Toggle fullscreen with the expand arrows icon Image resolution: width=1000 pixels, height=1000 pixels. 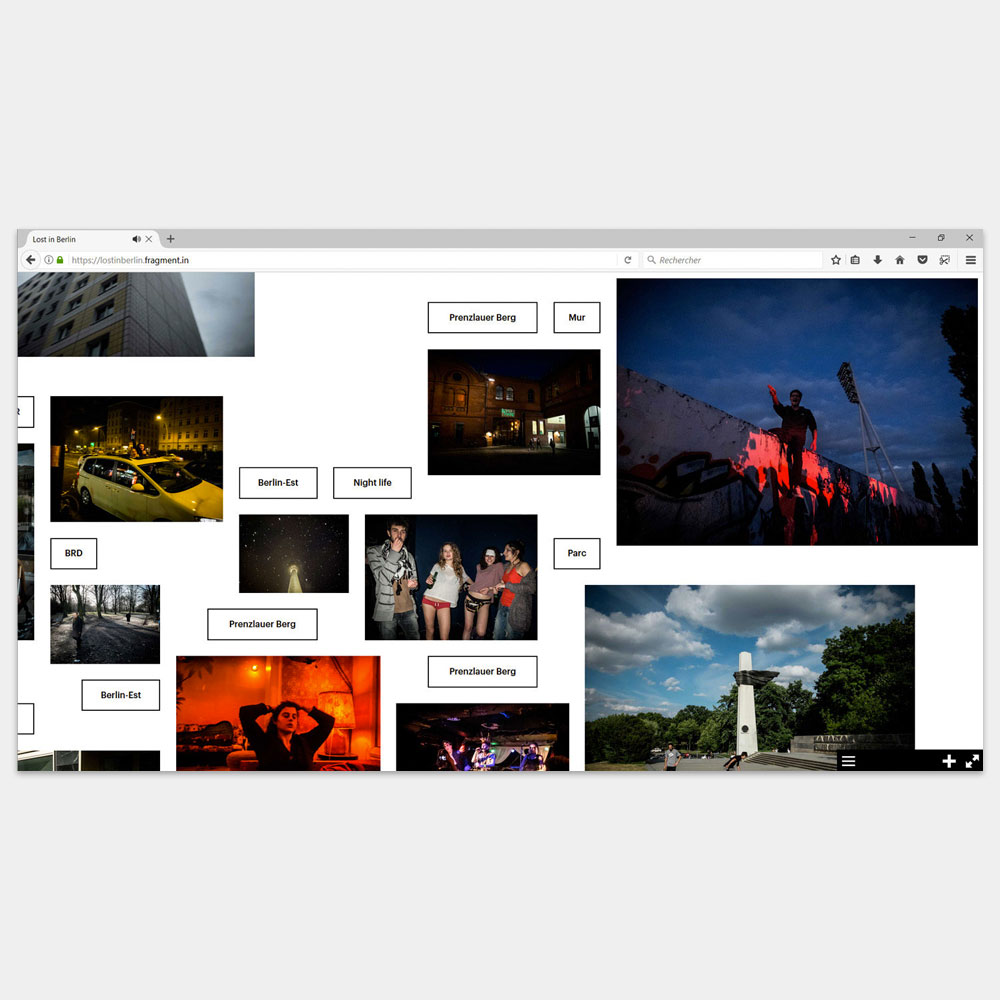tap(972, 761)
